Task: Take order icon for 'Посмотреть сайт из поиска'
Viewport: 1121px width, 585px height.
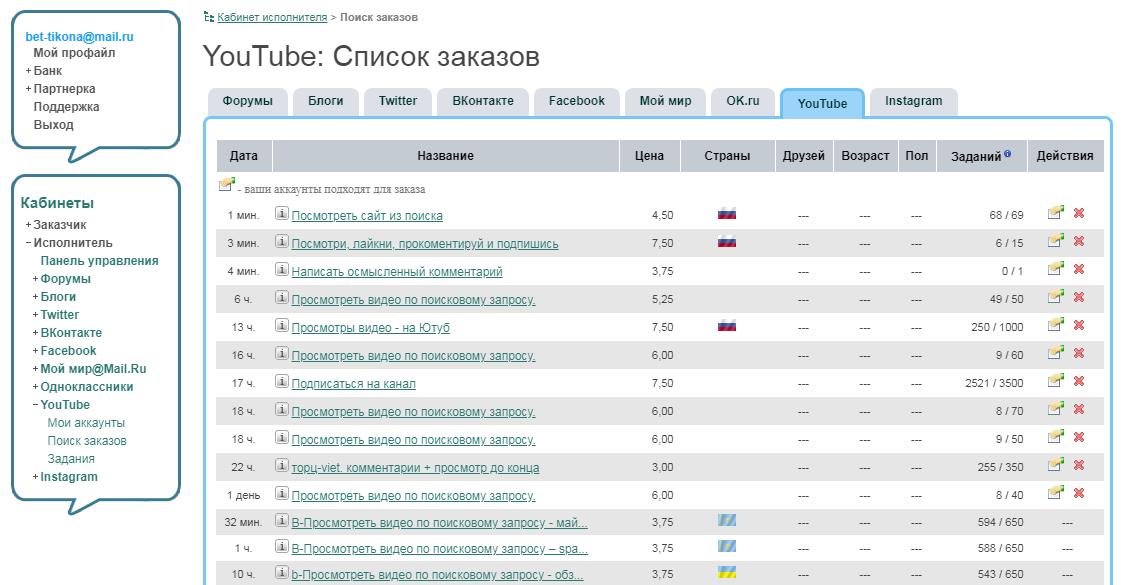Action: [x=1055, y=212]
